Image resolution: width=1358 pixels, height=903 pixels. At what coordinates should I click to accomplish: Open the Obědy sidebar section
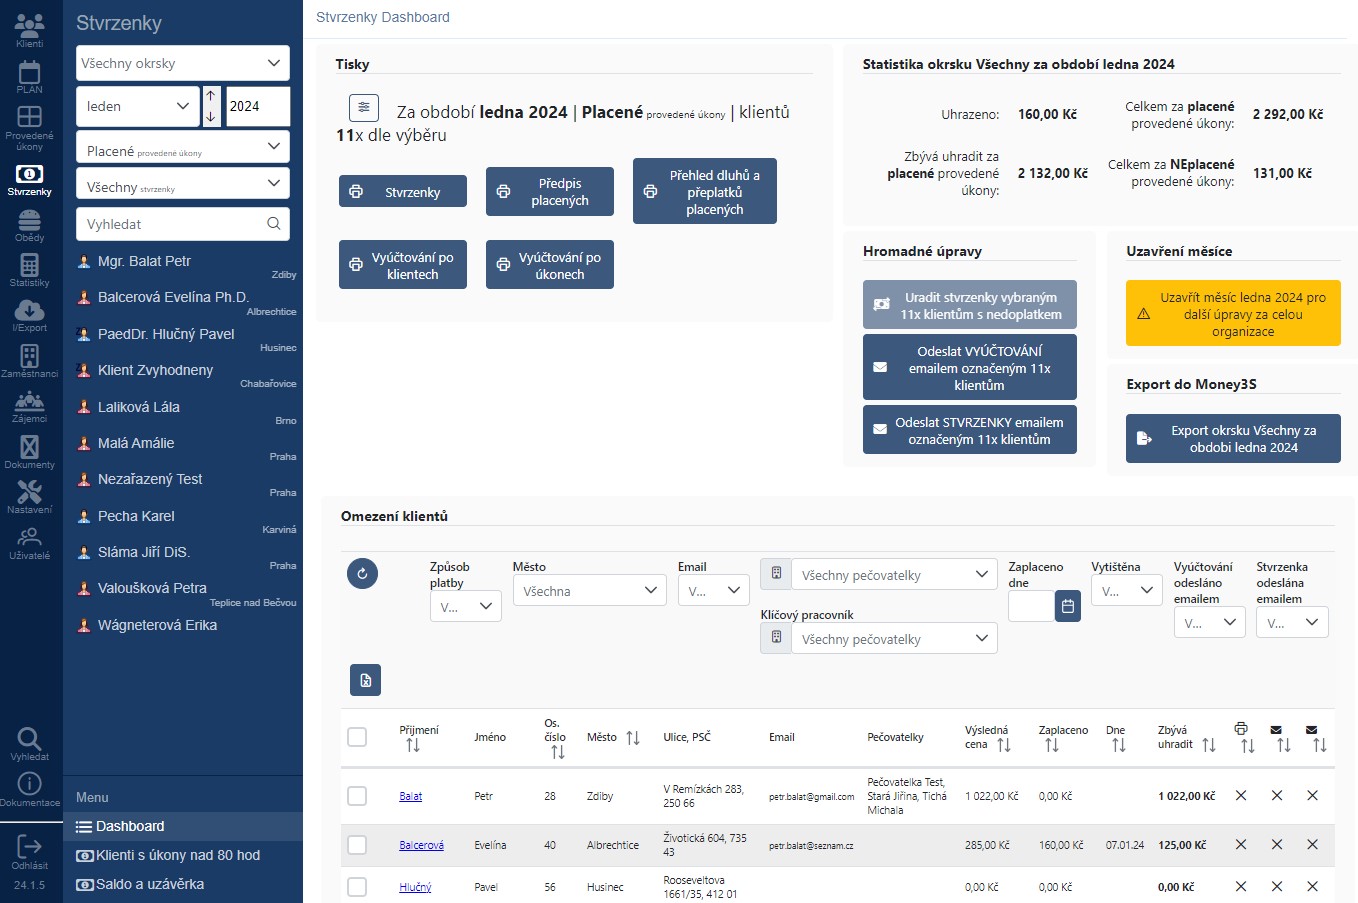coord(29,226)
